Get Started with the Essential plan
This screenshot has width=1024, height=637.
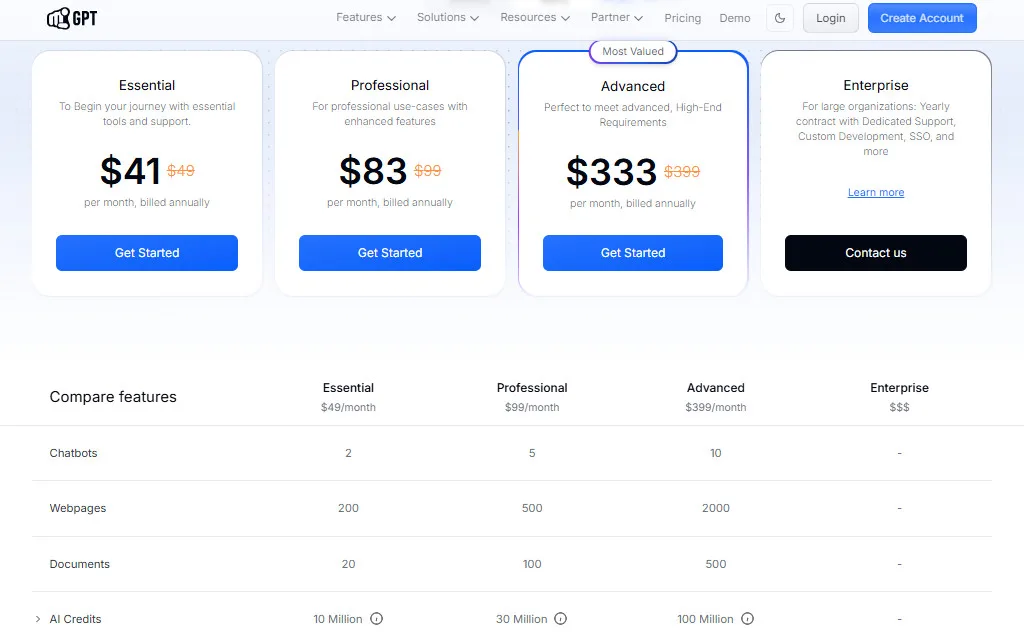[x=146, y=253]
